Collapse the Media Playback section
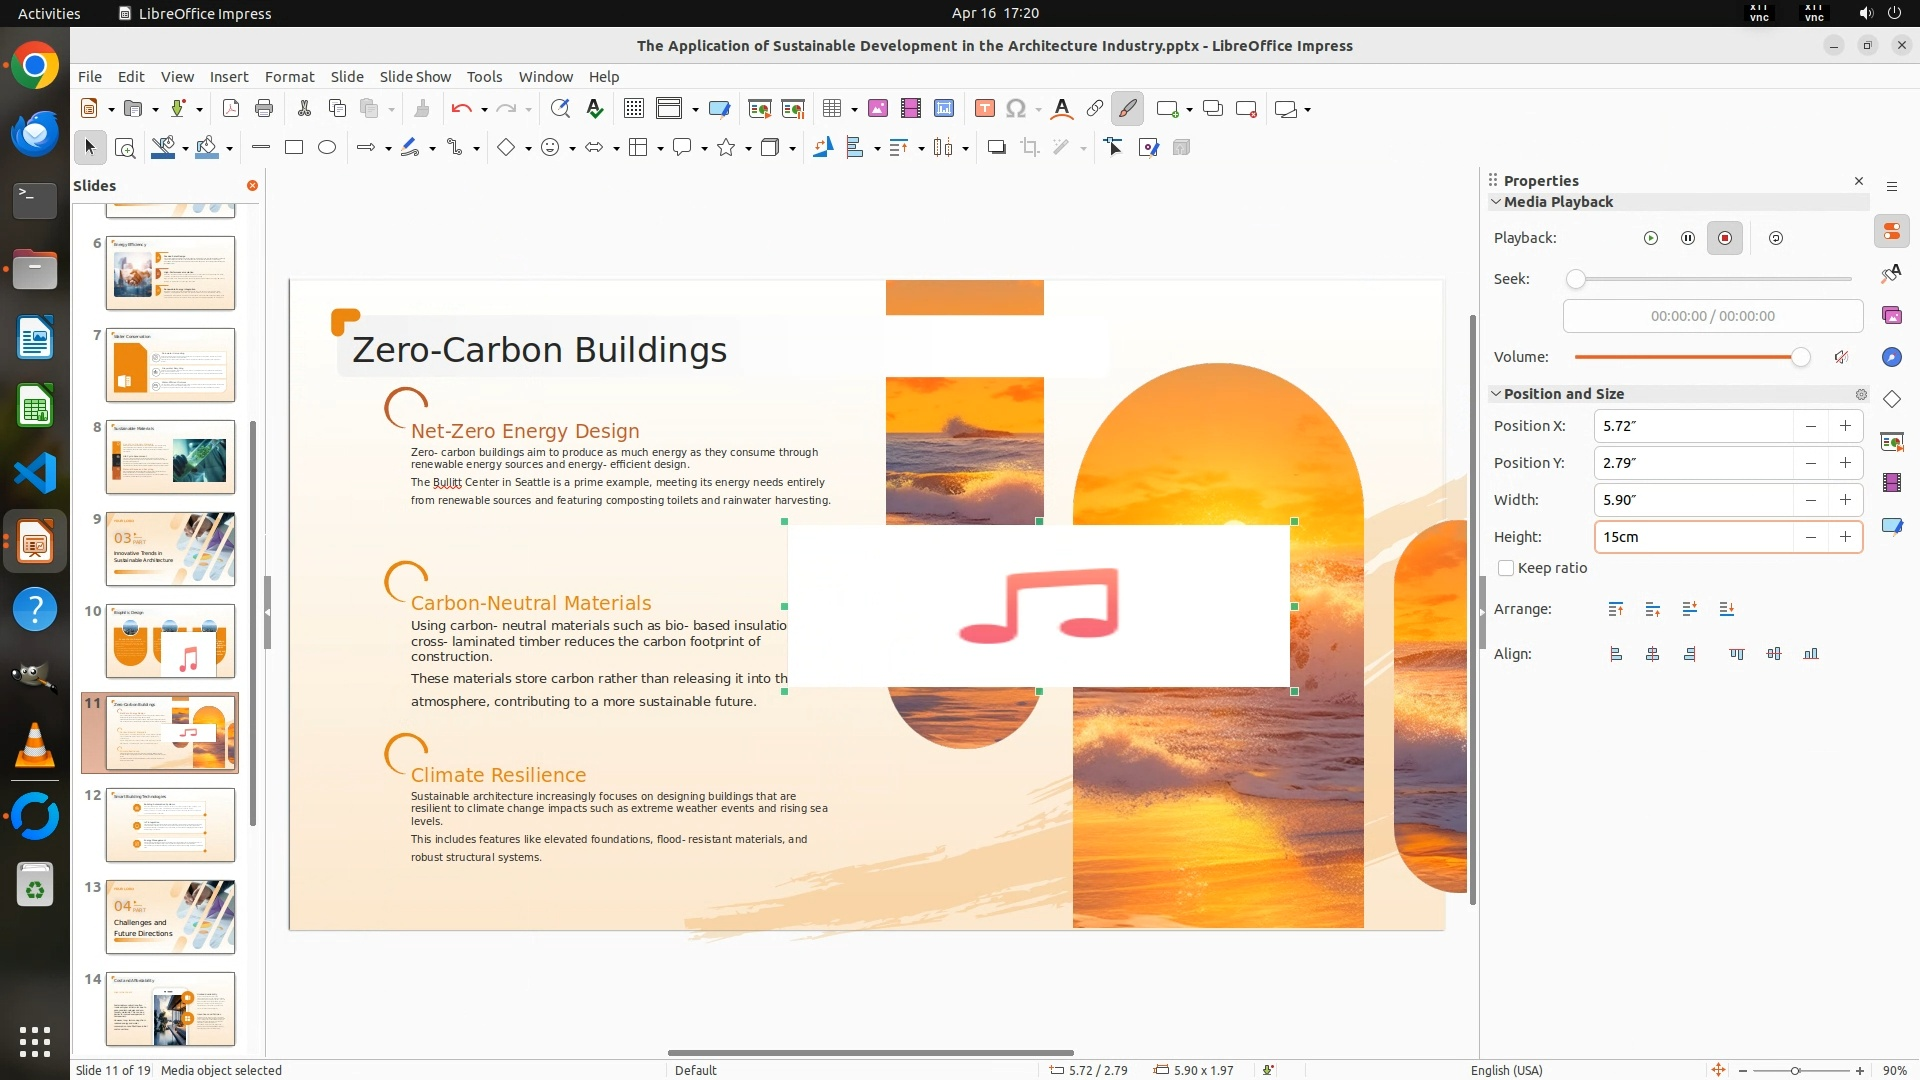Viewport: 1920px width, 1080px height. click(x=1496, y=202)
